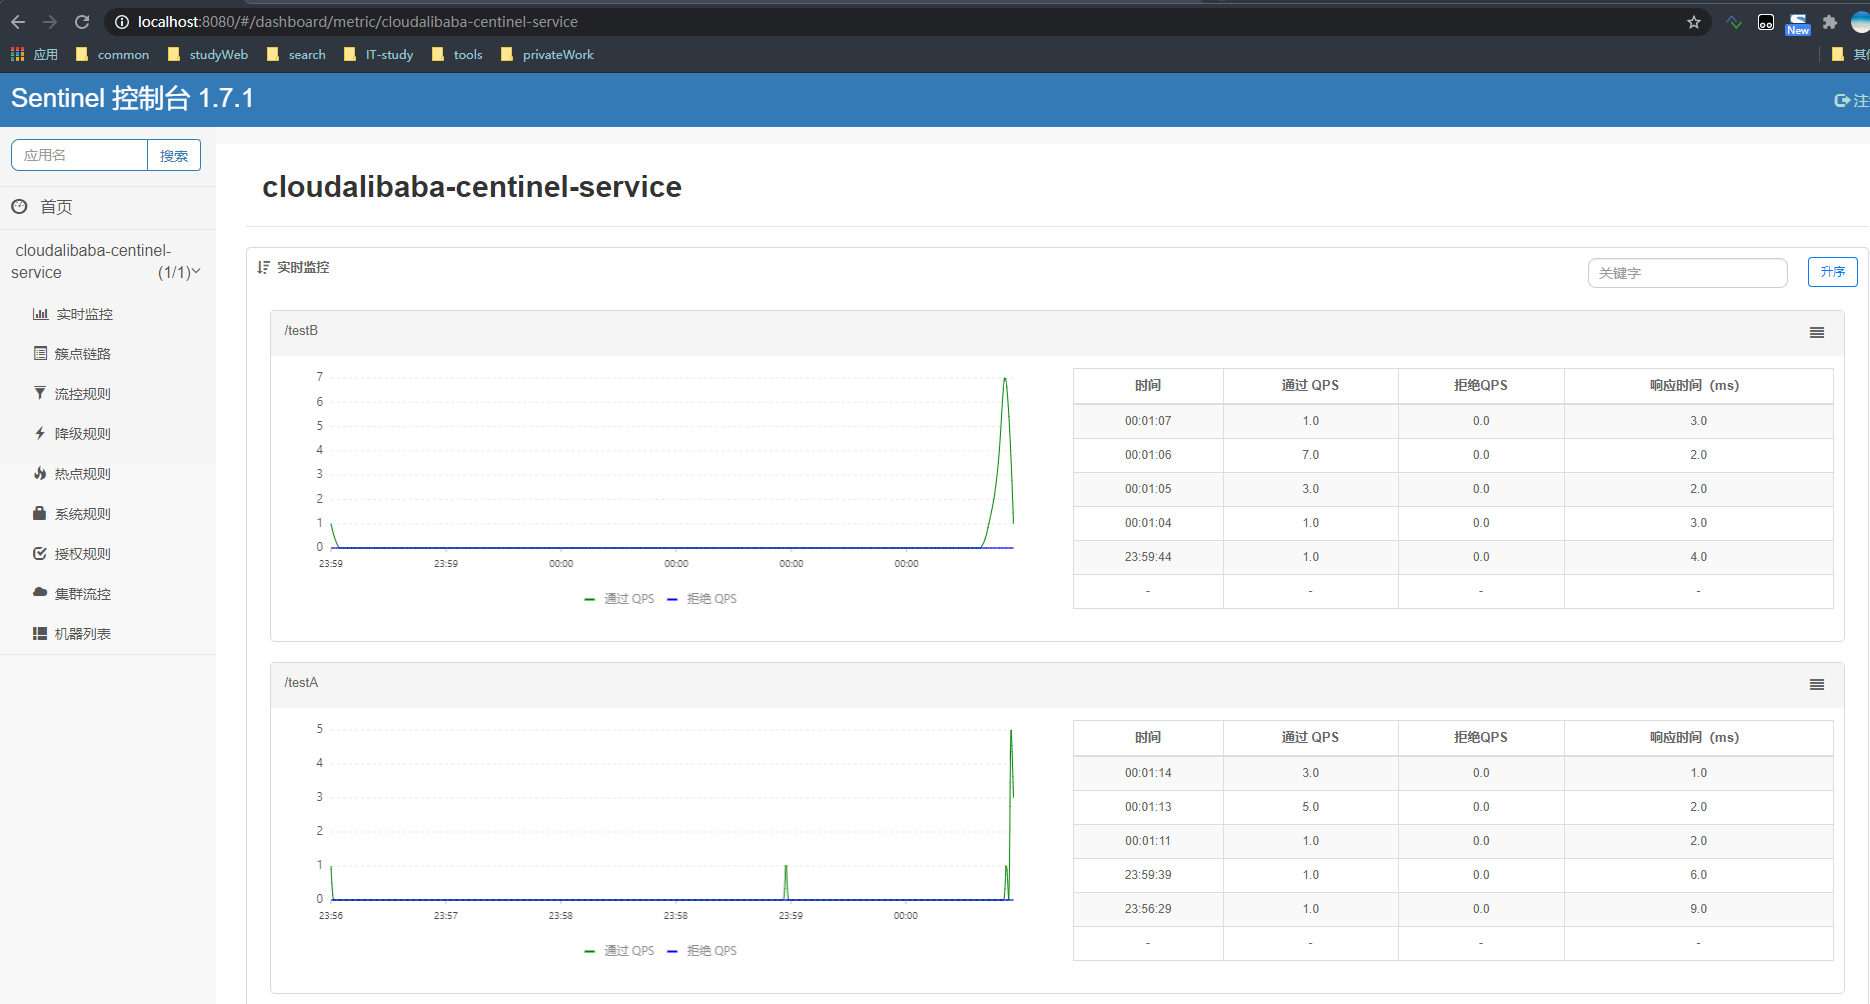1870x1004 pixels.
Task: Click cloudalibaba-centinel-service page heading
Action: coord(472,187)
